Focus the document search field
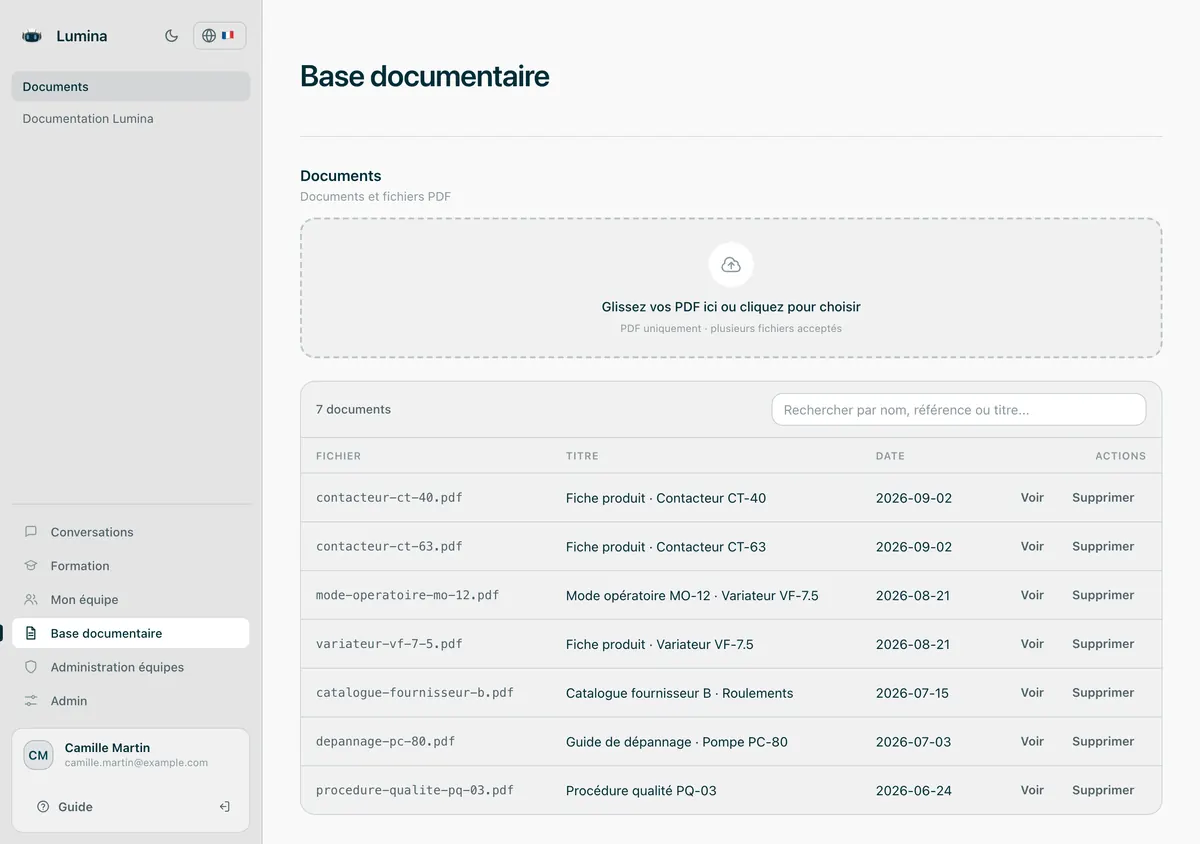This screenshot has width=1200, height=844. coord(959,410)
